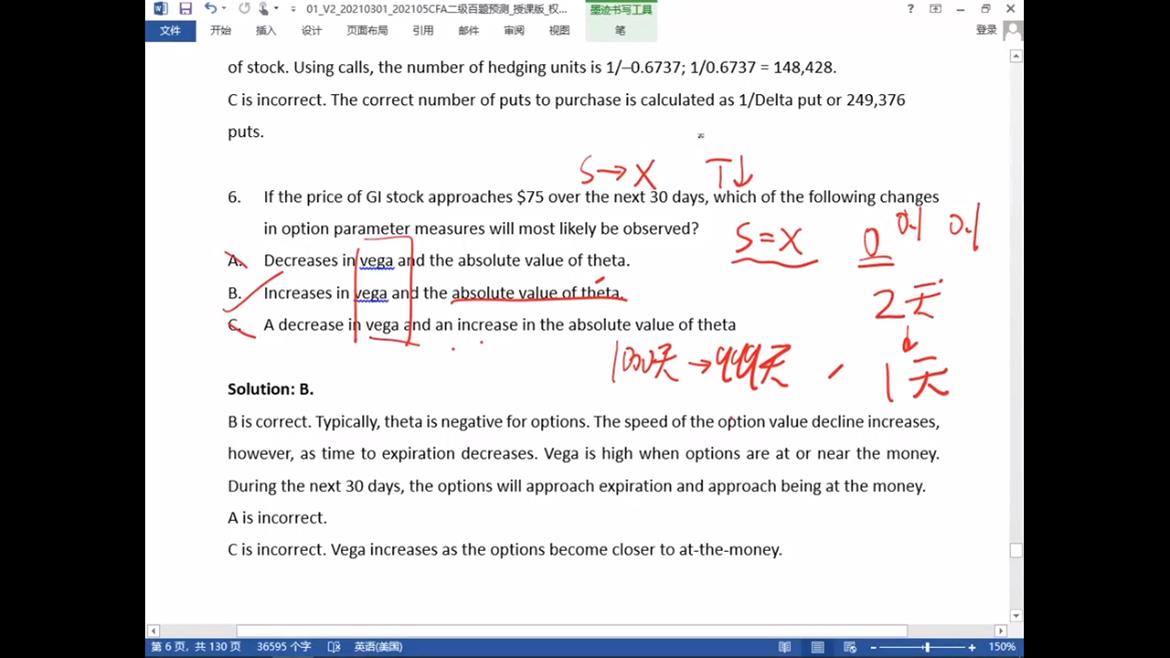Click the horizontal scrollbar thumb

(572, 631)
